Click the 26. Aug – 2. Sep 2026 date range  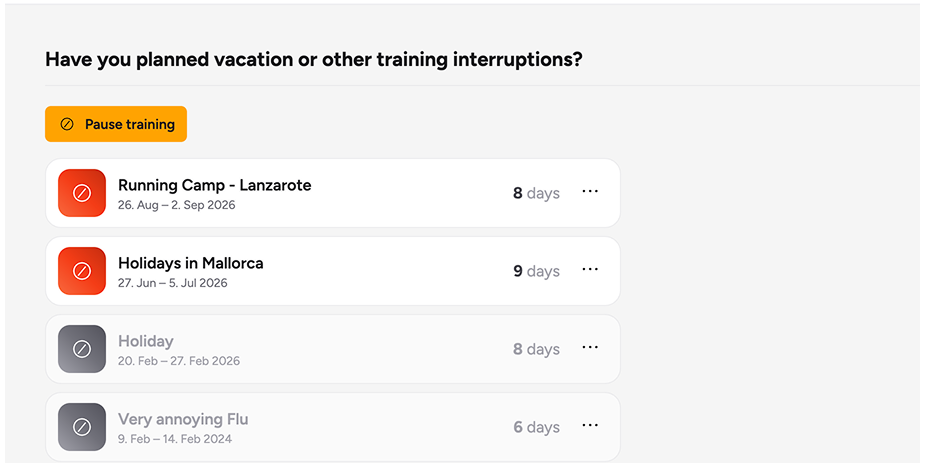tap(176, 205)
